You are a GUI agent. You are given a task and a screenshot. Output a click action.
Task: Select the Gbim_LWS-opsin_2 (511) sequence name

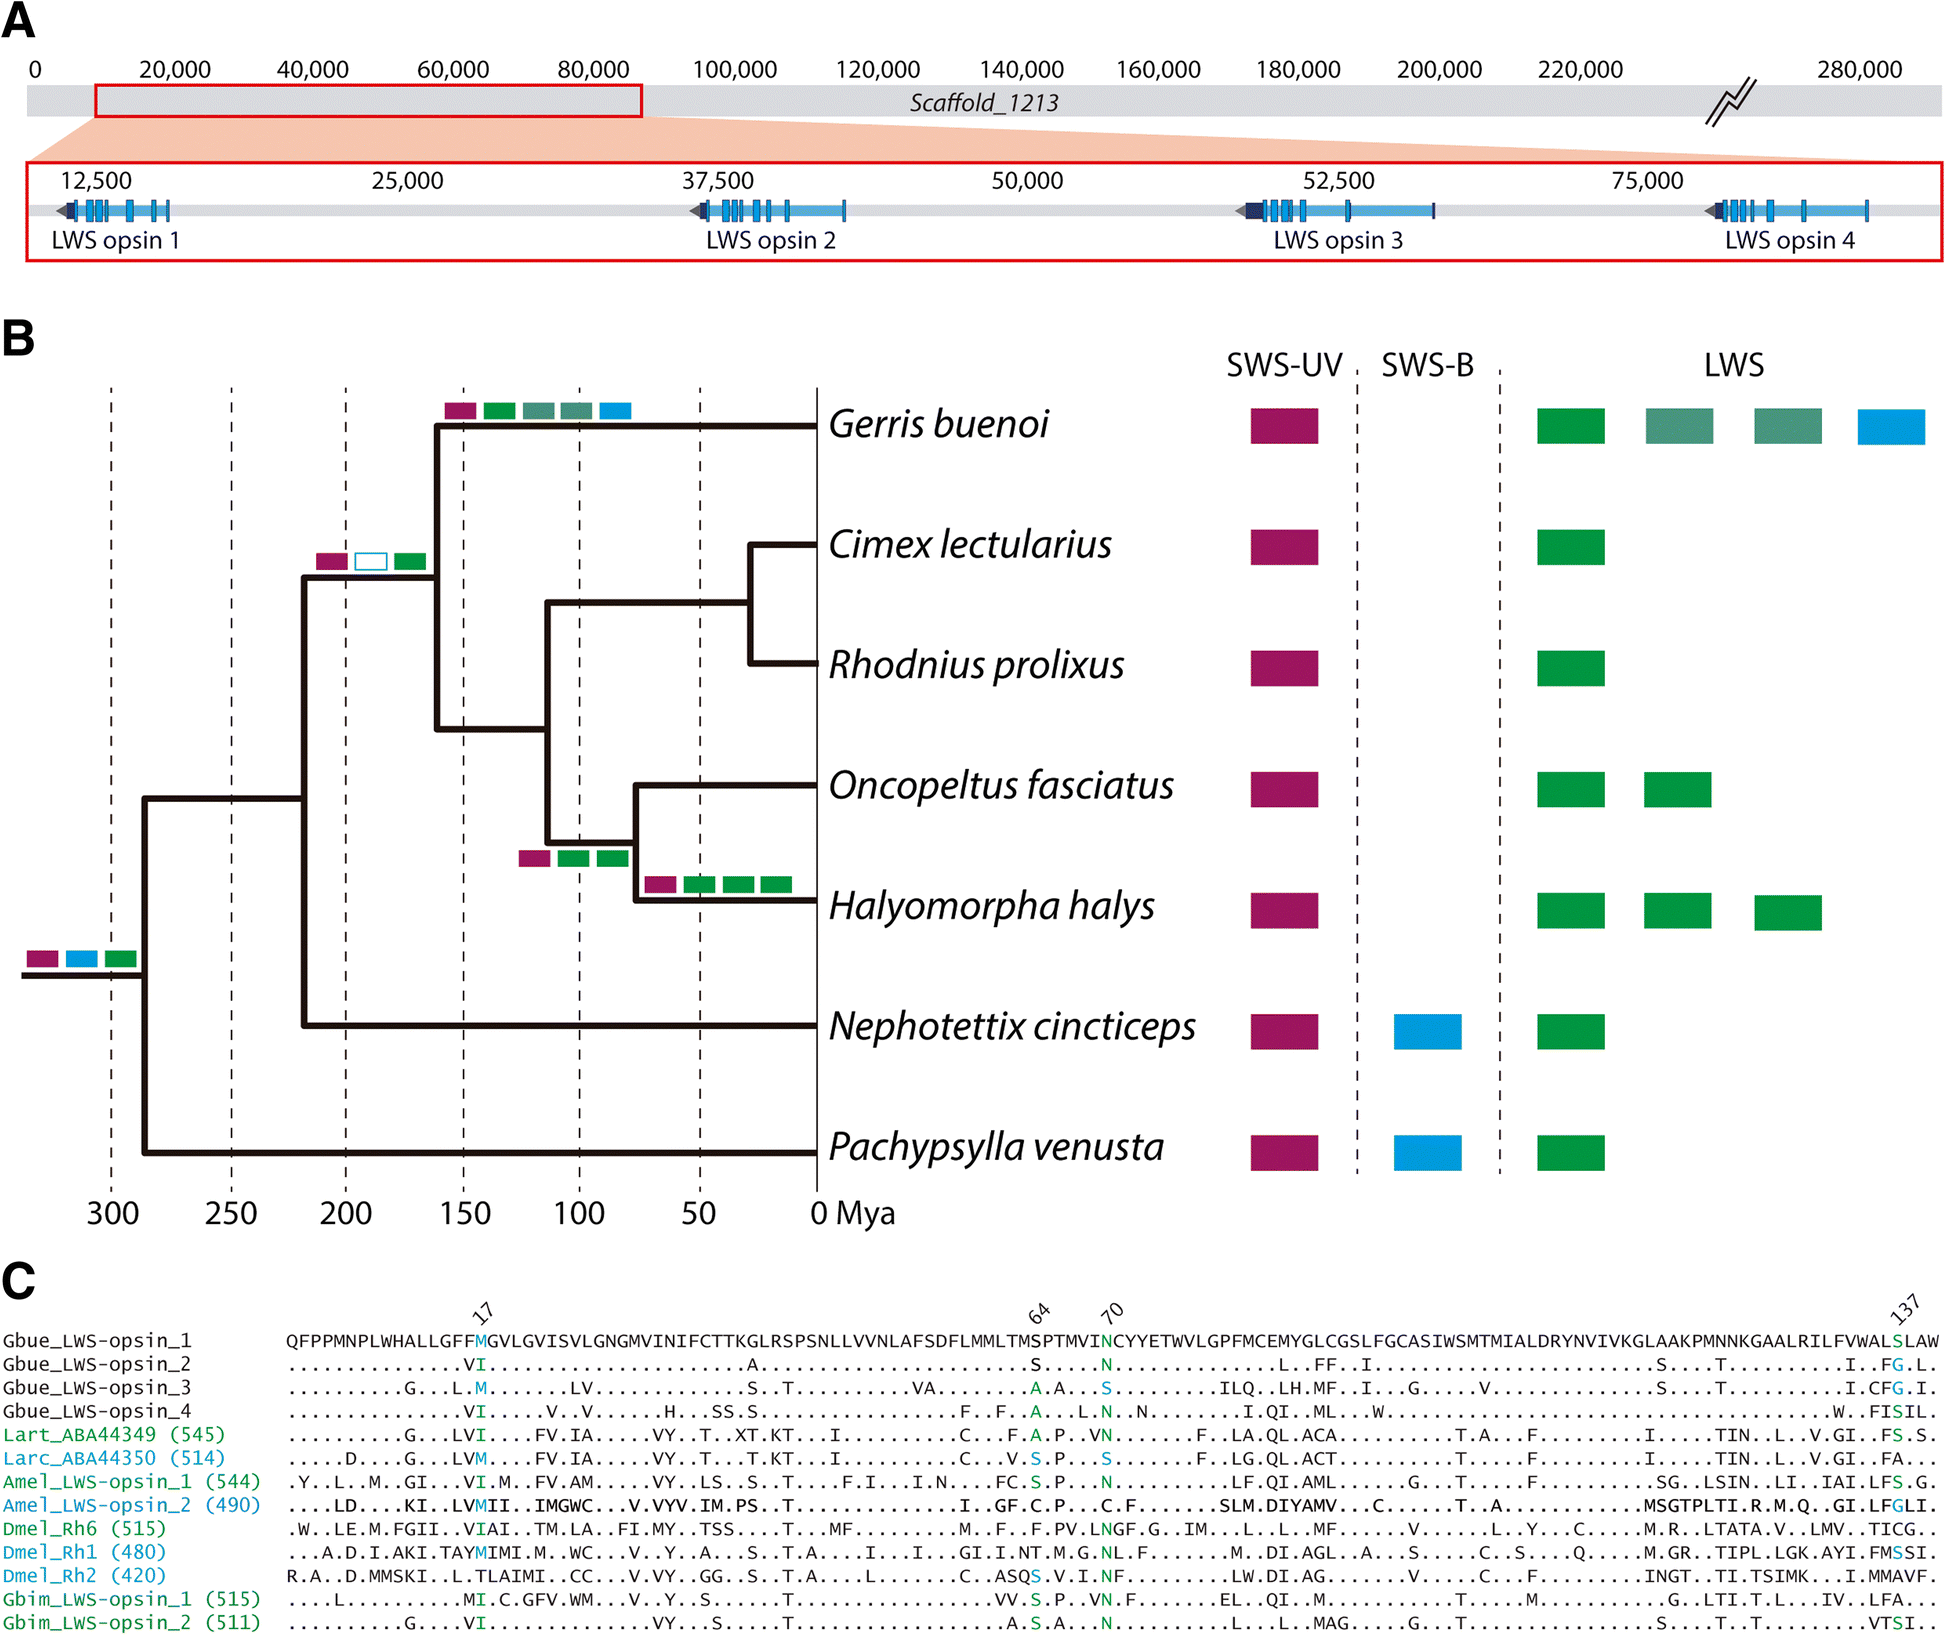tap(131, 1622)
